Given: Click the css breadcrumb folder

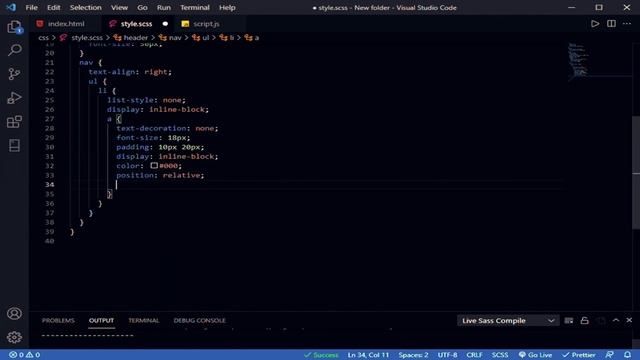Looking at the screenshot, I should coord(43,38).
